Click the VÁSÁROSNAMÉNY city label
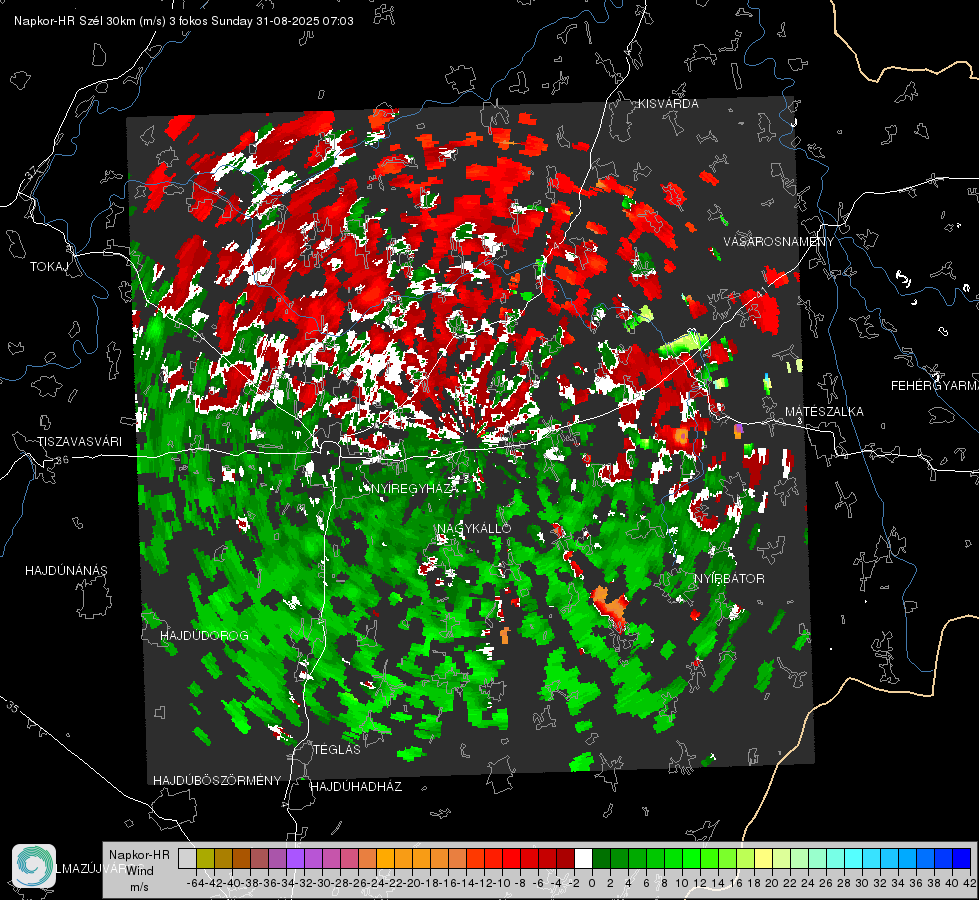Image resolution: width=979 pixels, height=900 pixels. pos(779,242)
